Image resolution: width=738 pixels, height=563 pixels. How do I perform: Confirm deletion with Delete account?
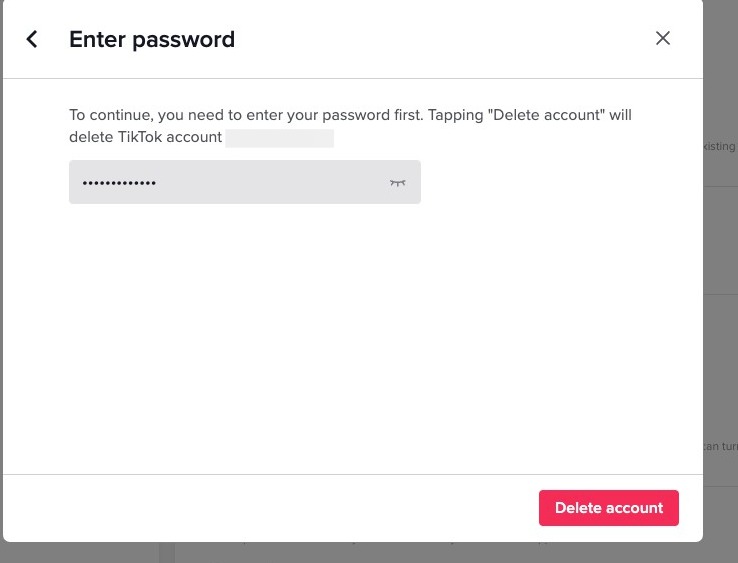(x=608, y=508)
